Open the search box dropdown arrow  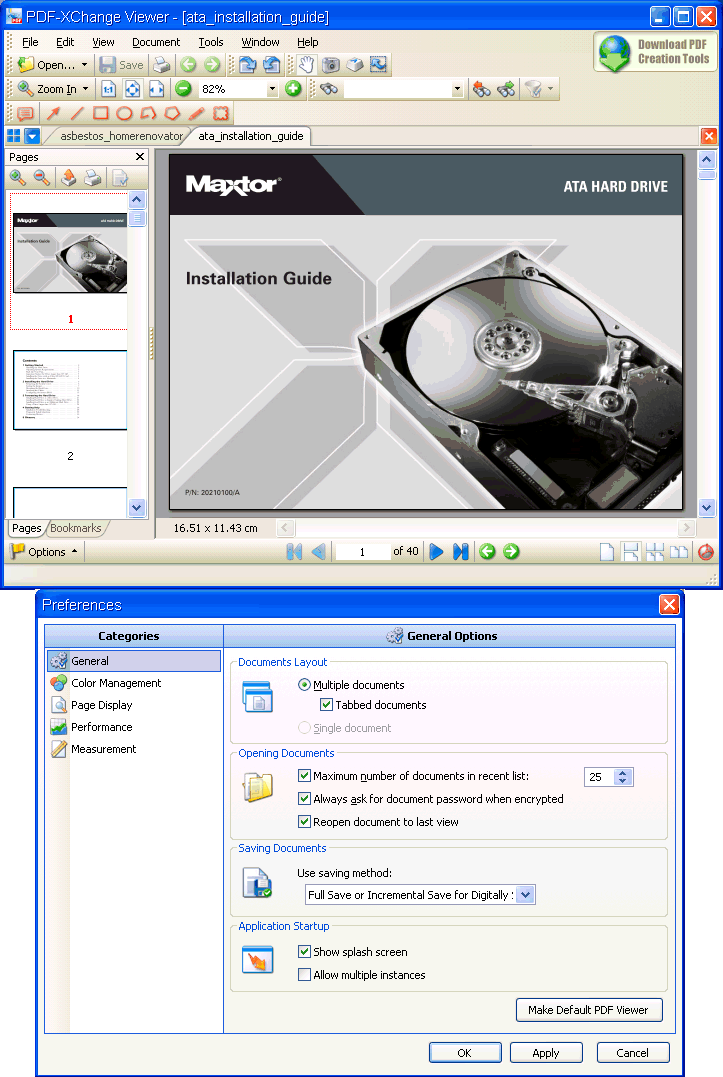point(457,89)
